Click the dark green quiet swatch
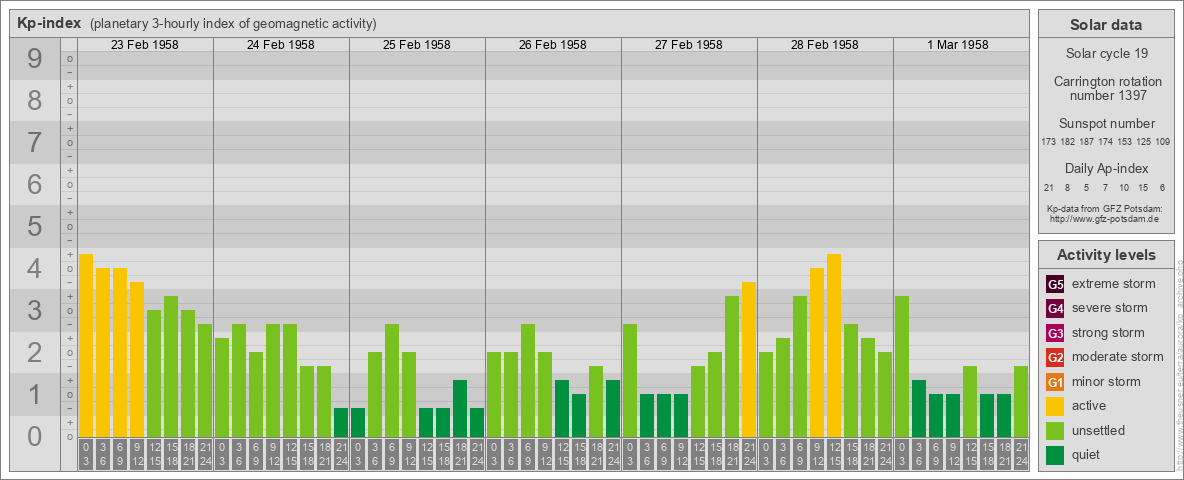The width and height of the screenshot is (1184, 480). point(1055,454)
